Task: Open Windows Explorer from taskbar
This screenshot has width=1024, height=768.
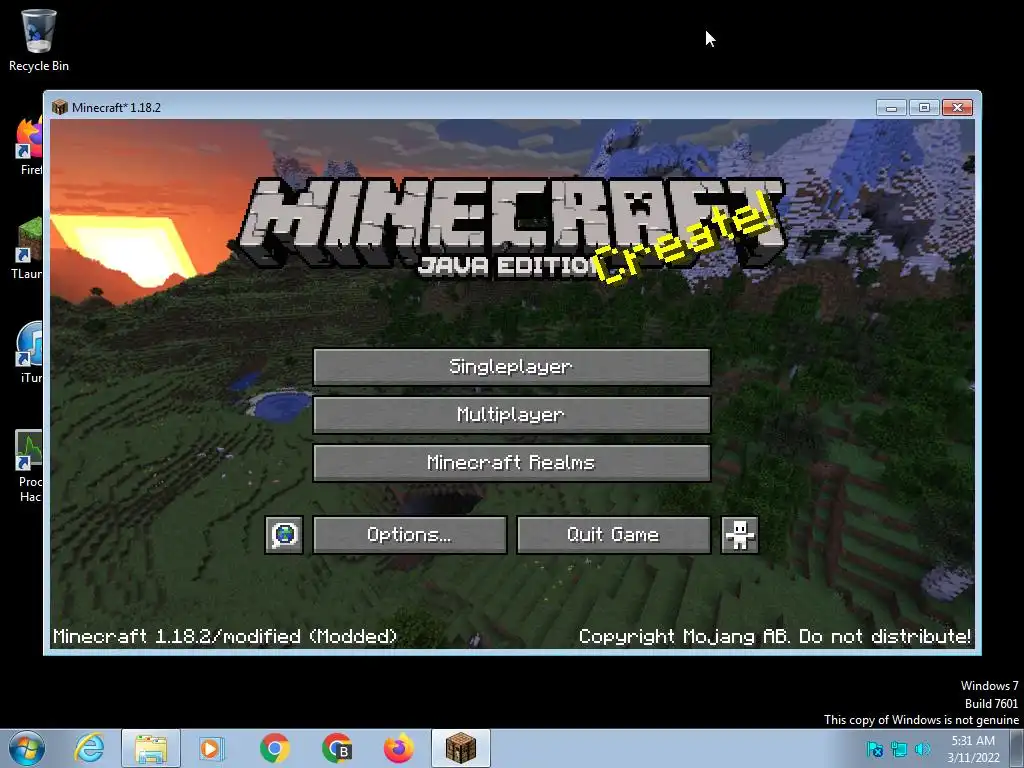Action: pos(151,748)
